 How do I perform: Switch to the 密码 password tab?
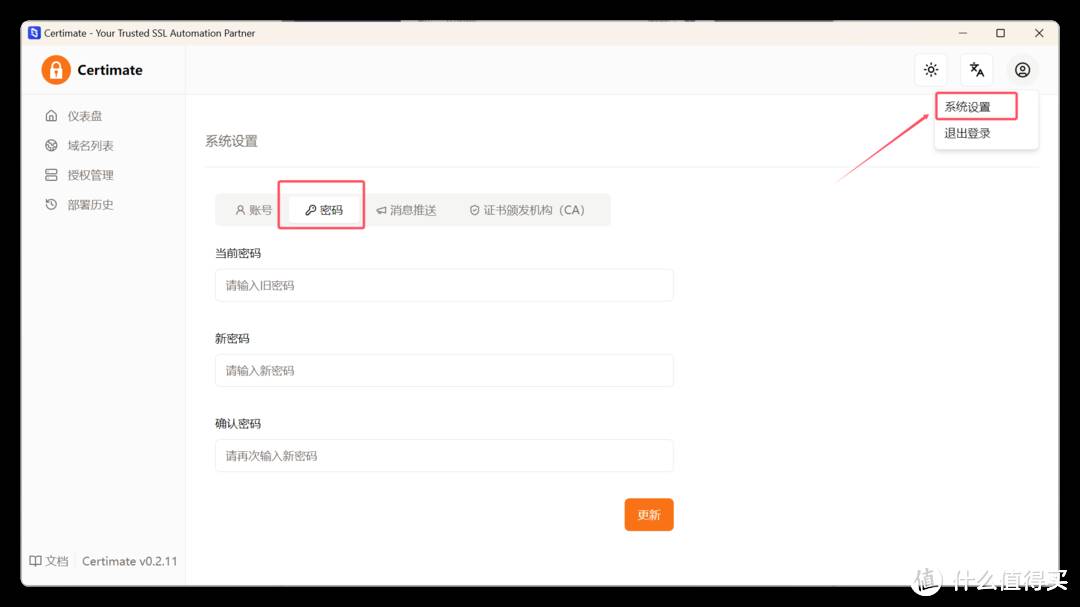coord(324,210)
